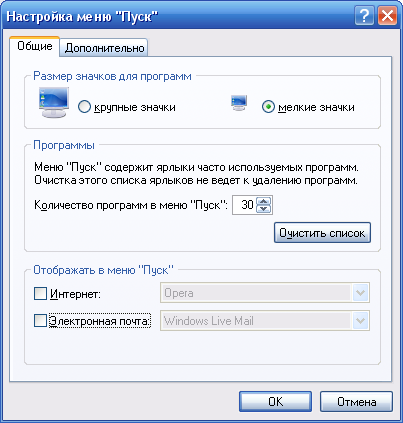Click the small monitor icon preview

[x=239, y=103]
